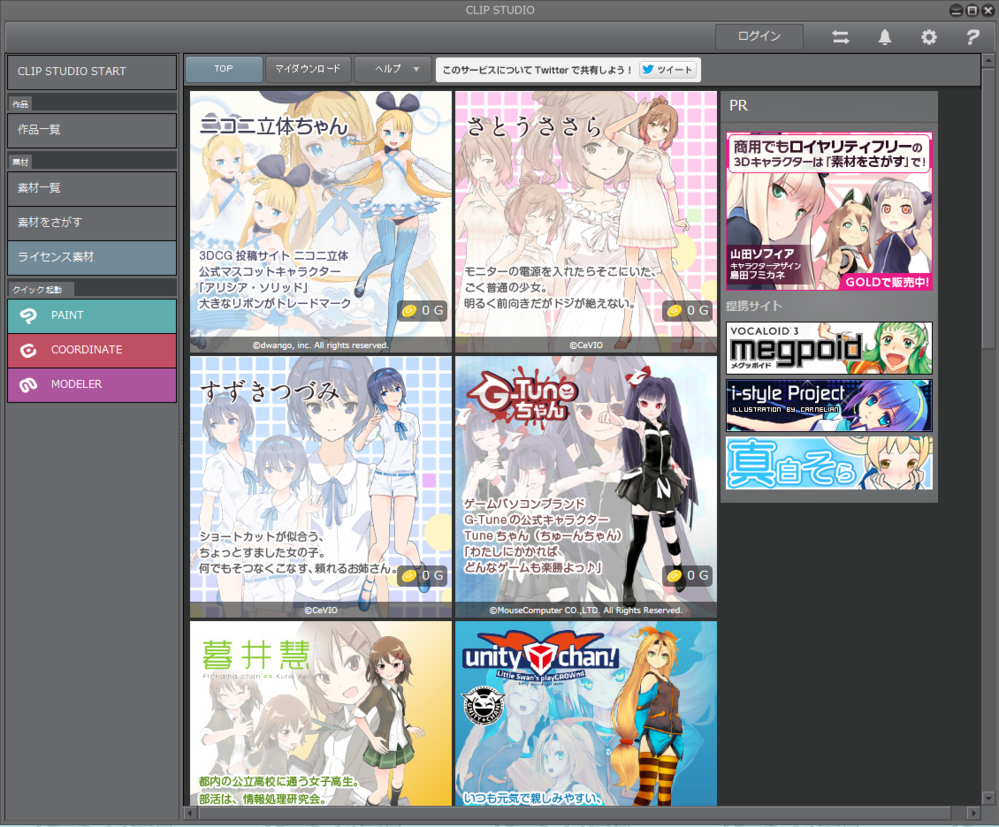Open the i-style Project banner
Screen dimensions: 999x827
pos(829,406)
